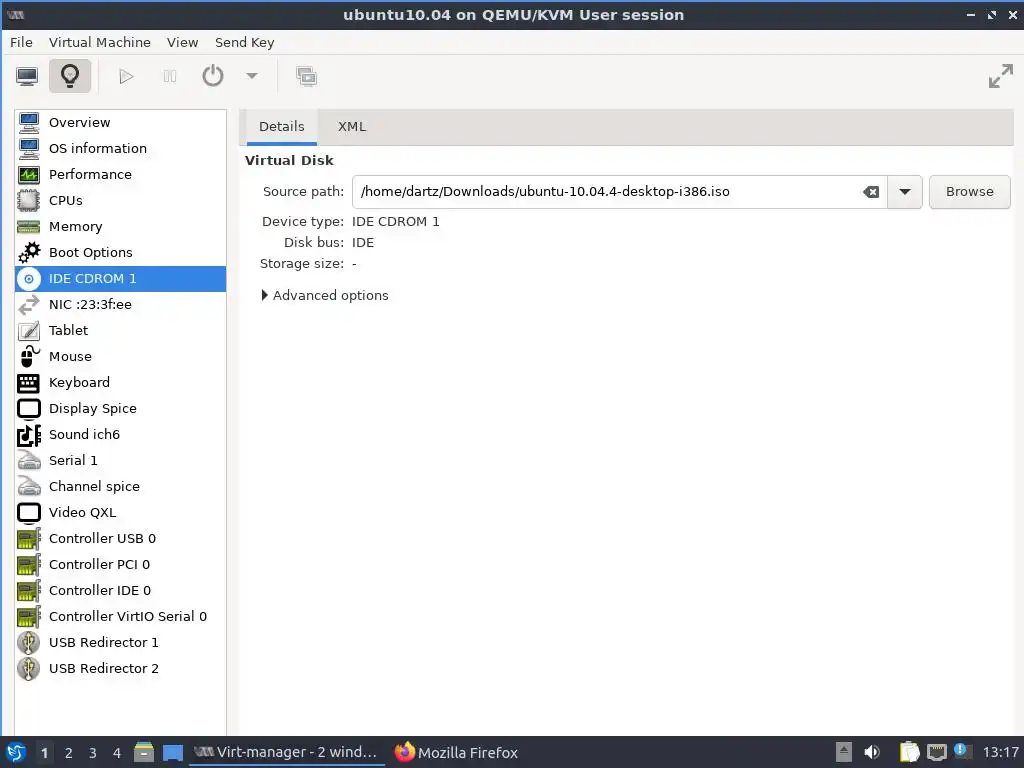The height and width of the screenshot is (768, 1024).
Task: Switch to workspace 2
Action: (69, 753)
